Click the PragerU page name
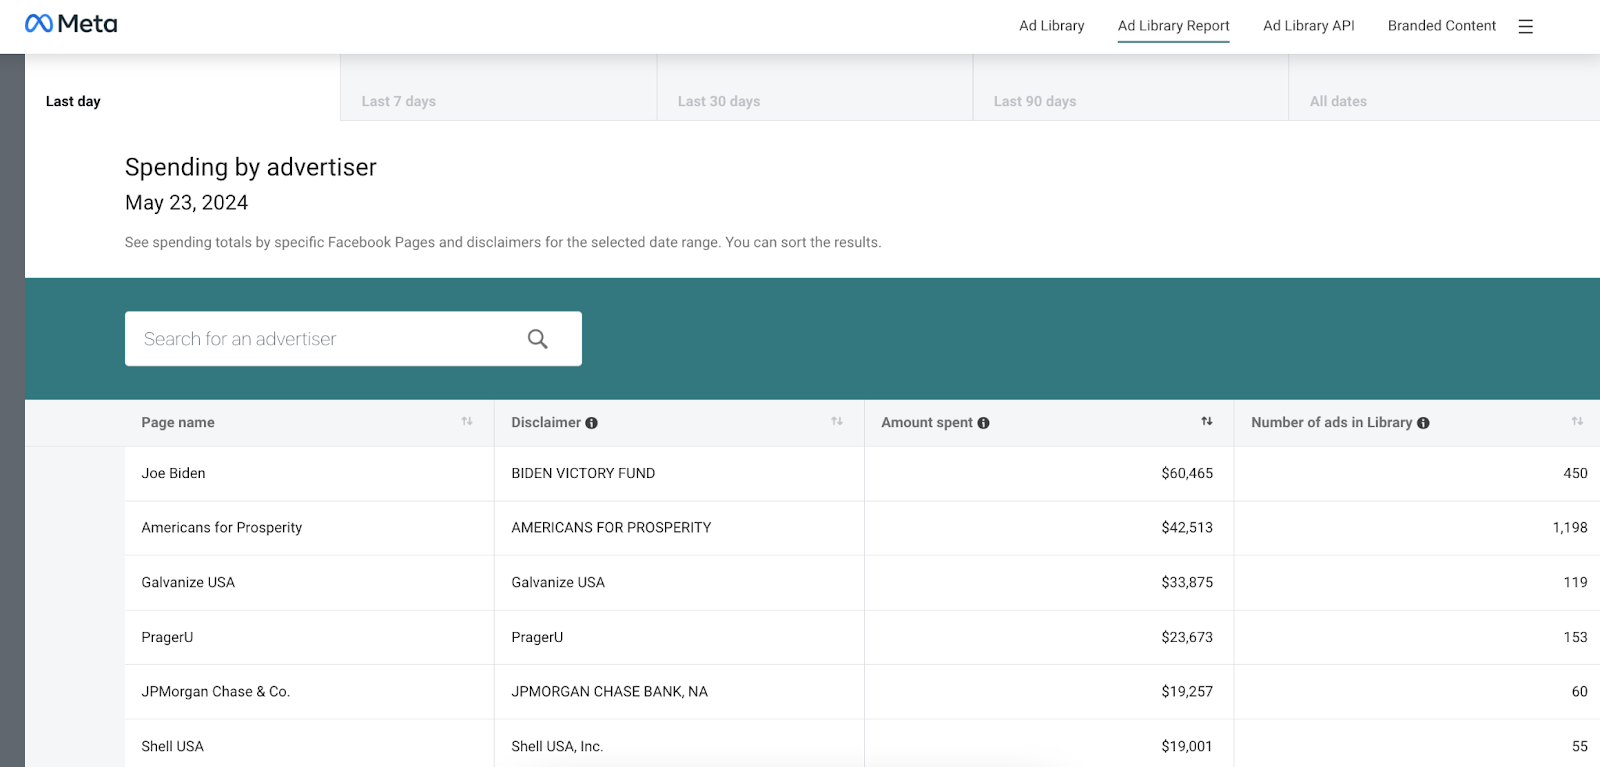 (167, 637)
